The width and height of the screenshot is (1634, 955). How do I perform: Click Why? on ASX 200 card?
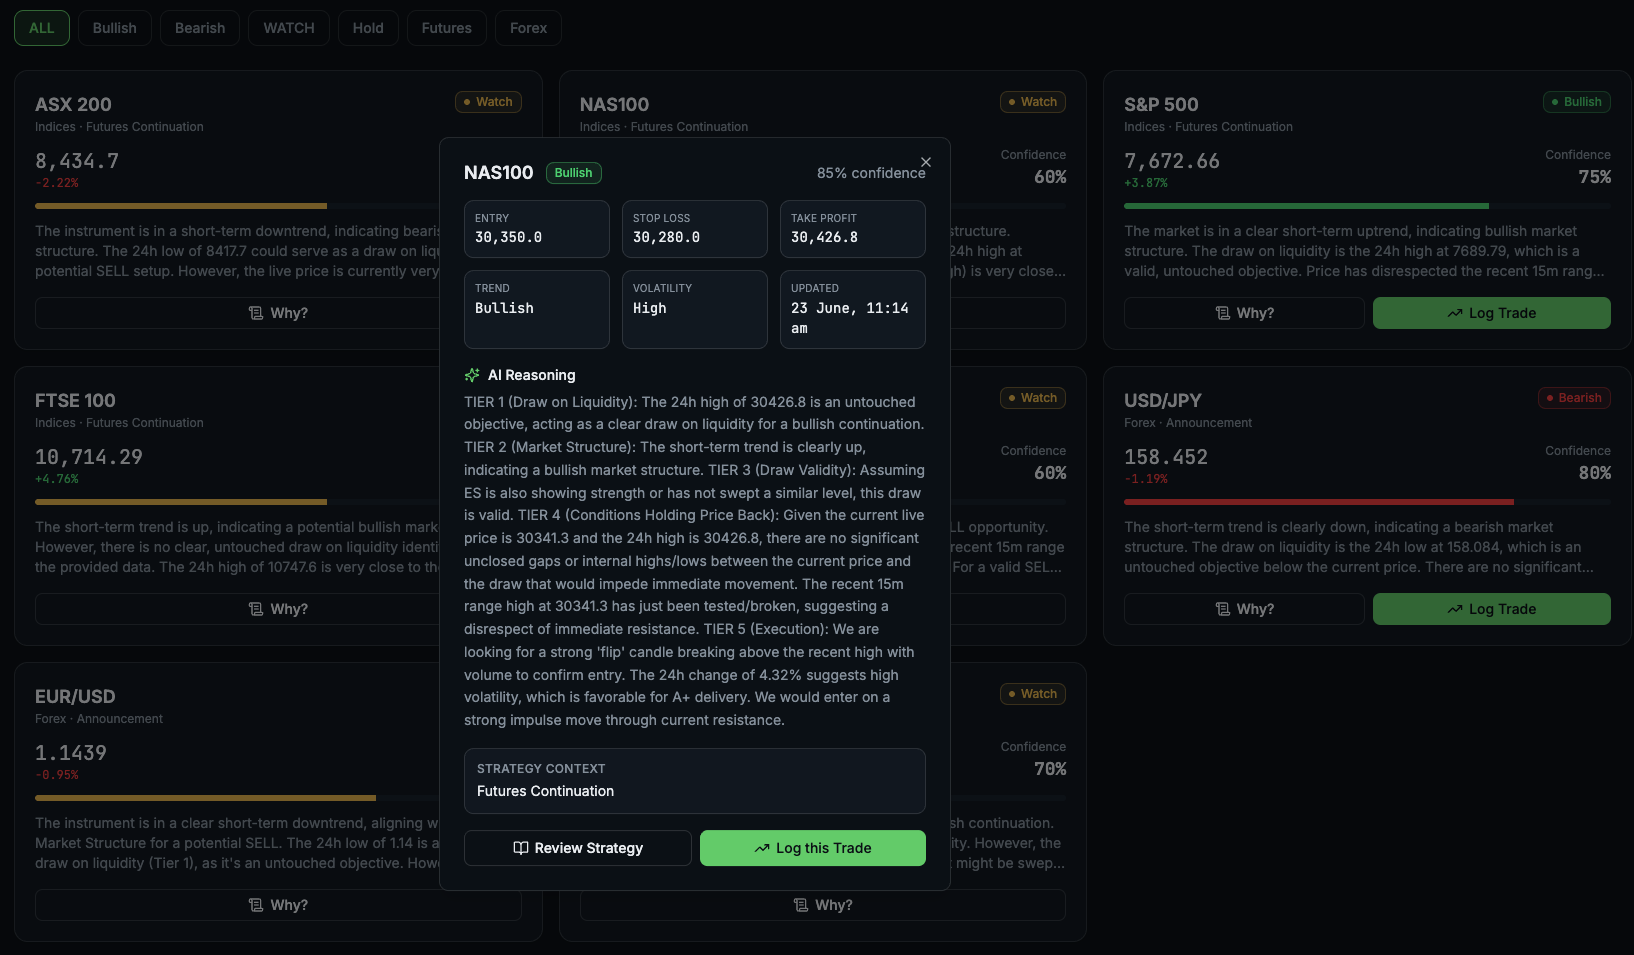tap(278, 313)
